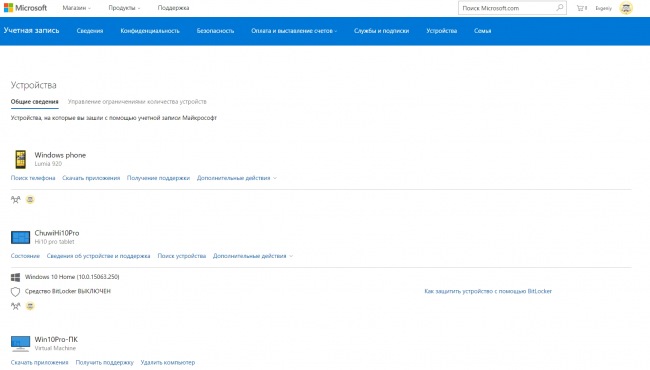Click the search magnifier icon
Image resolution: width=650 pixels, height=370 pixels.
[x=560, y=7]
